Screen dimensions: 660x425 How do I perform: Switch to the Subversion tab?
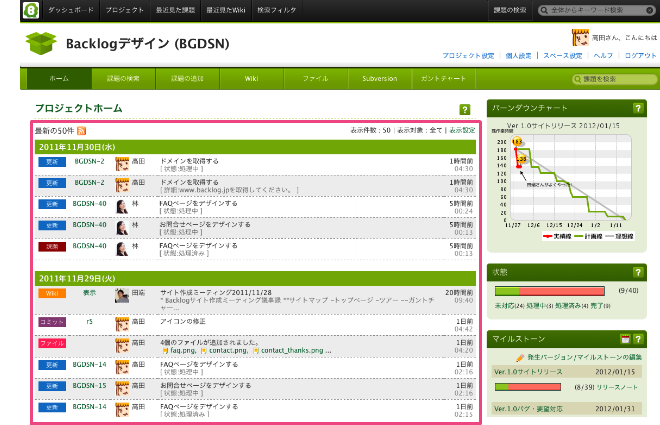[380, 79]
